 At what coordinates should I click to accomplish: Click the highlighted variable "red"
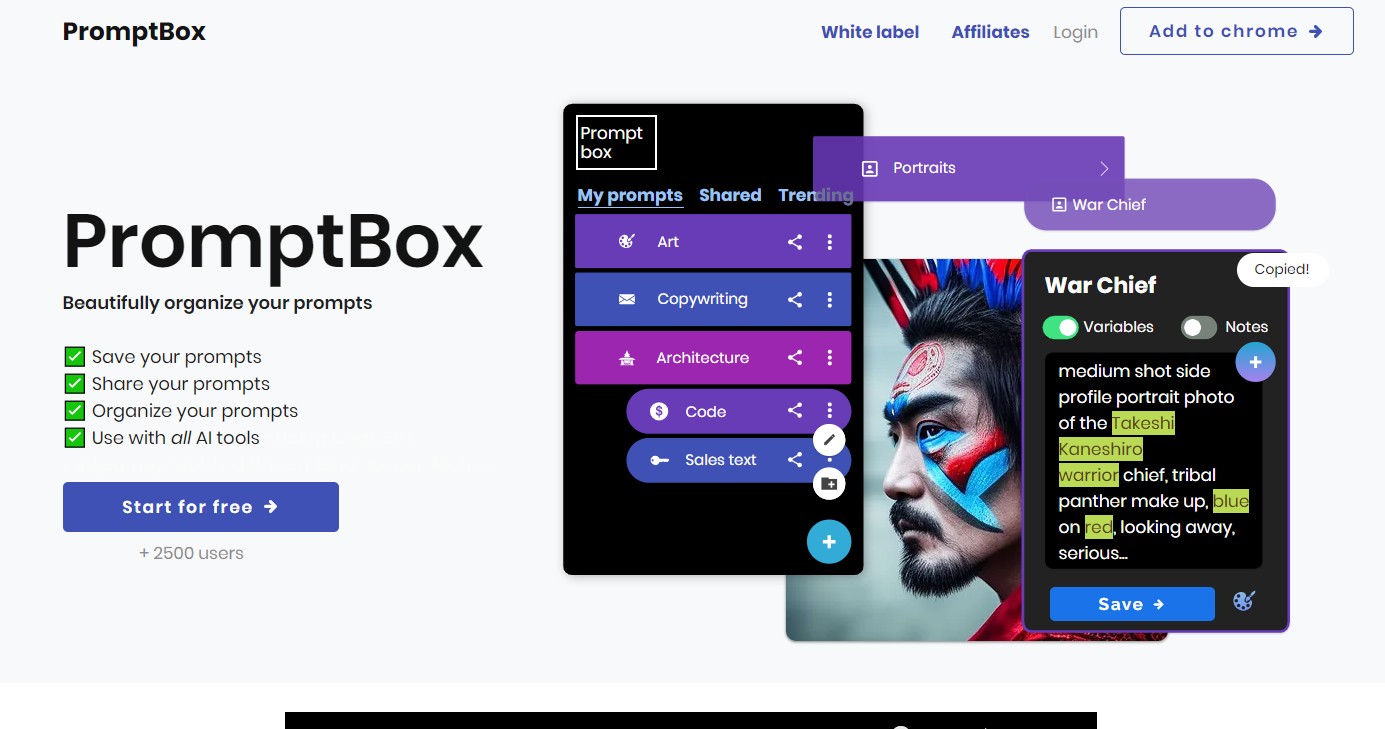1099,527
